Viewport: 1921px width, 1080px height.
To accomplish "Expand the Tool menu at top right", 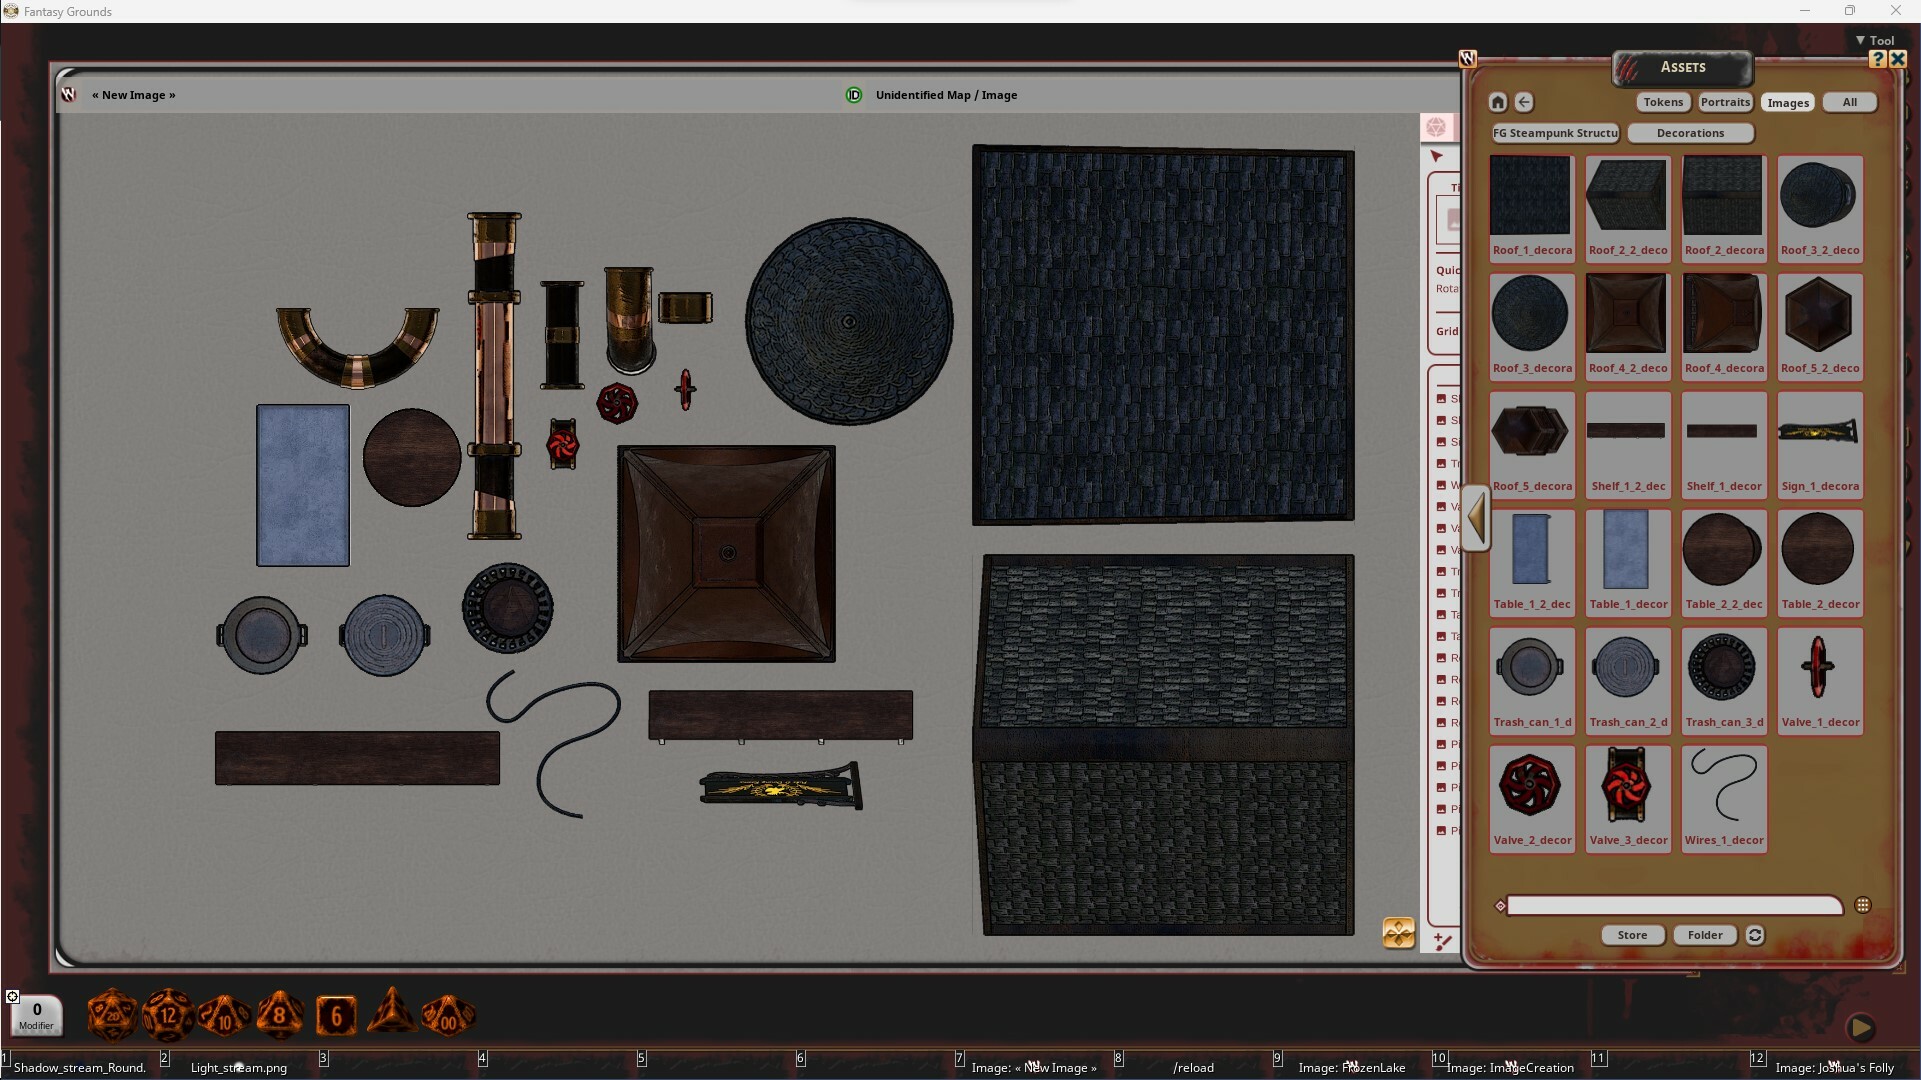I will 1876,39.
